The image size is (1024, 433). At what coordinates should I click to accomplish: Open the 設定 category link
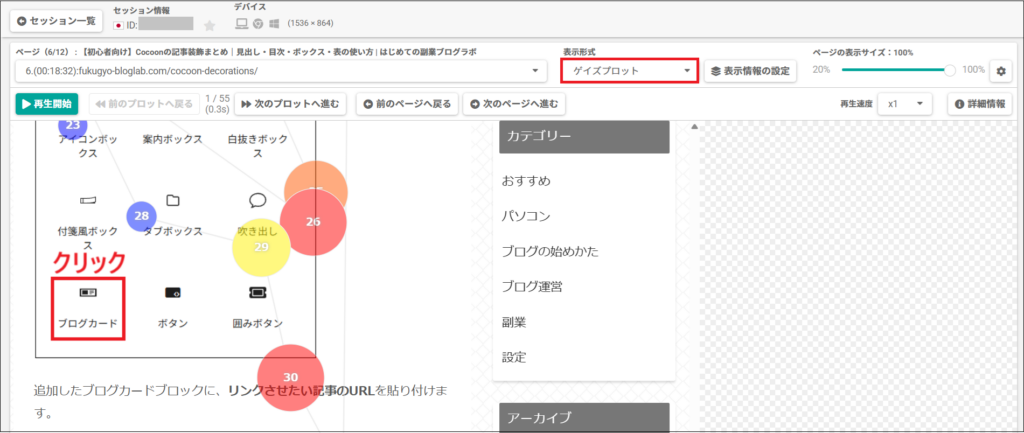514,357
